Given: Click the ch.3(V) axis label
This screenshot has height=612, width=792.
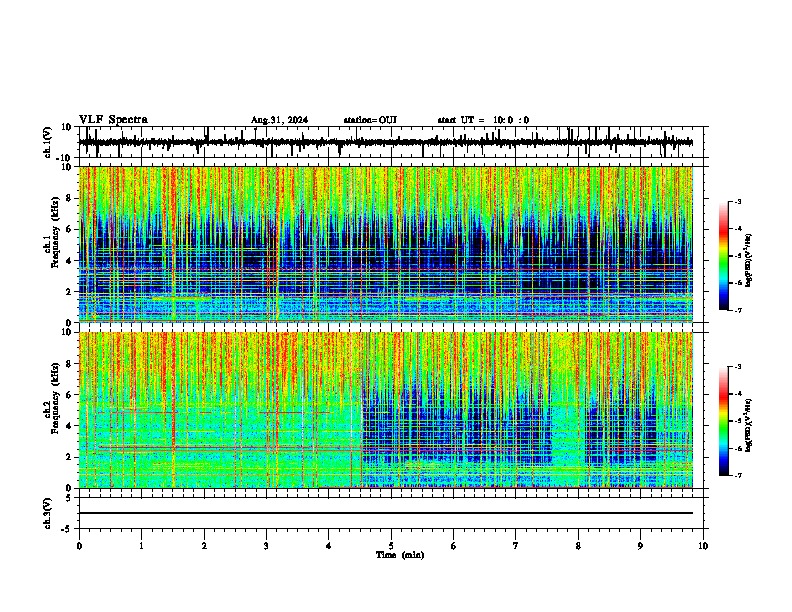Looking at the screenshot, I should coord(48,513).
